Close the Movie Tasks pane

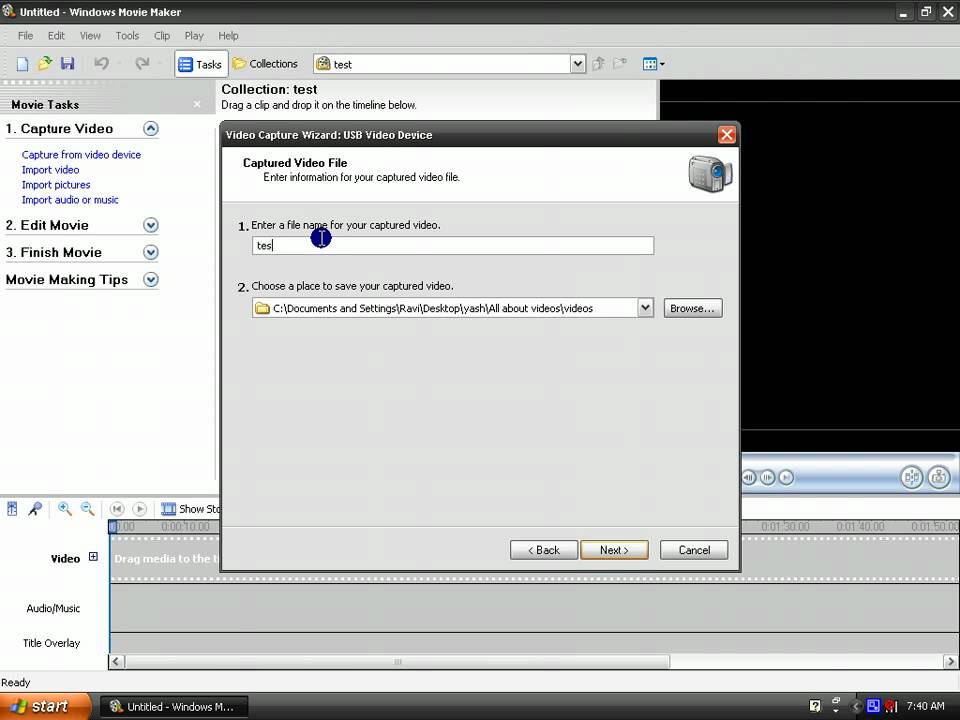[x=197, y=105]
